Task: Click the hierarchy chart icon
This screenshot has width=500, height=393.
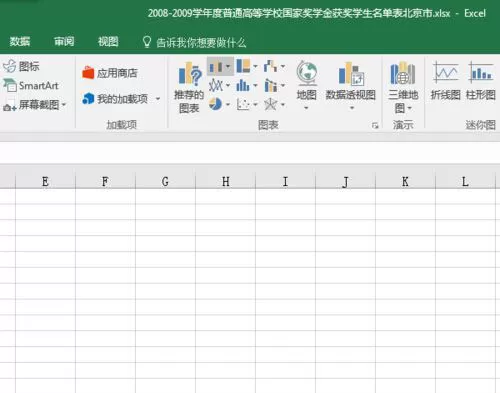Action: click(243, 66)
